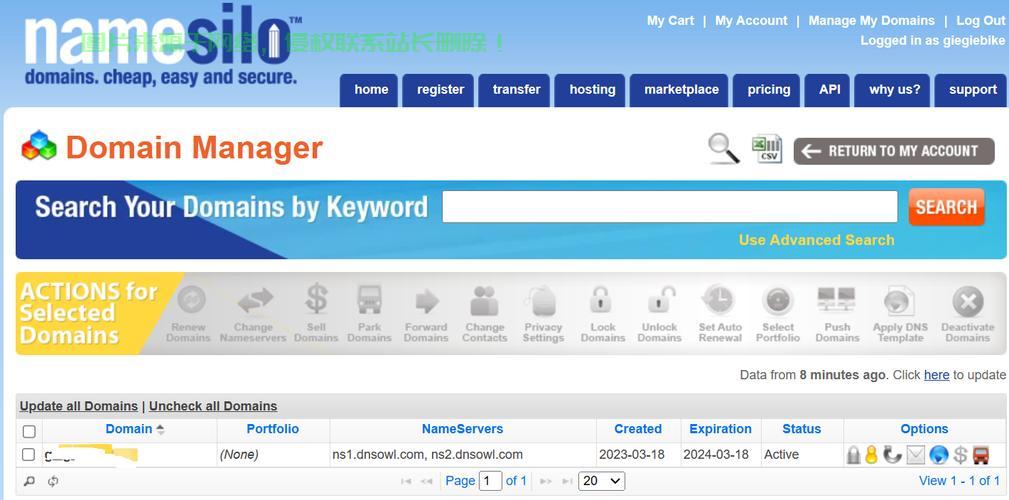This screenshot has height=500, width=1009.
Task: Click the Lock Domains padlock icon
Action: (x=600, y=300)
